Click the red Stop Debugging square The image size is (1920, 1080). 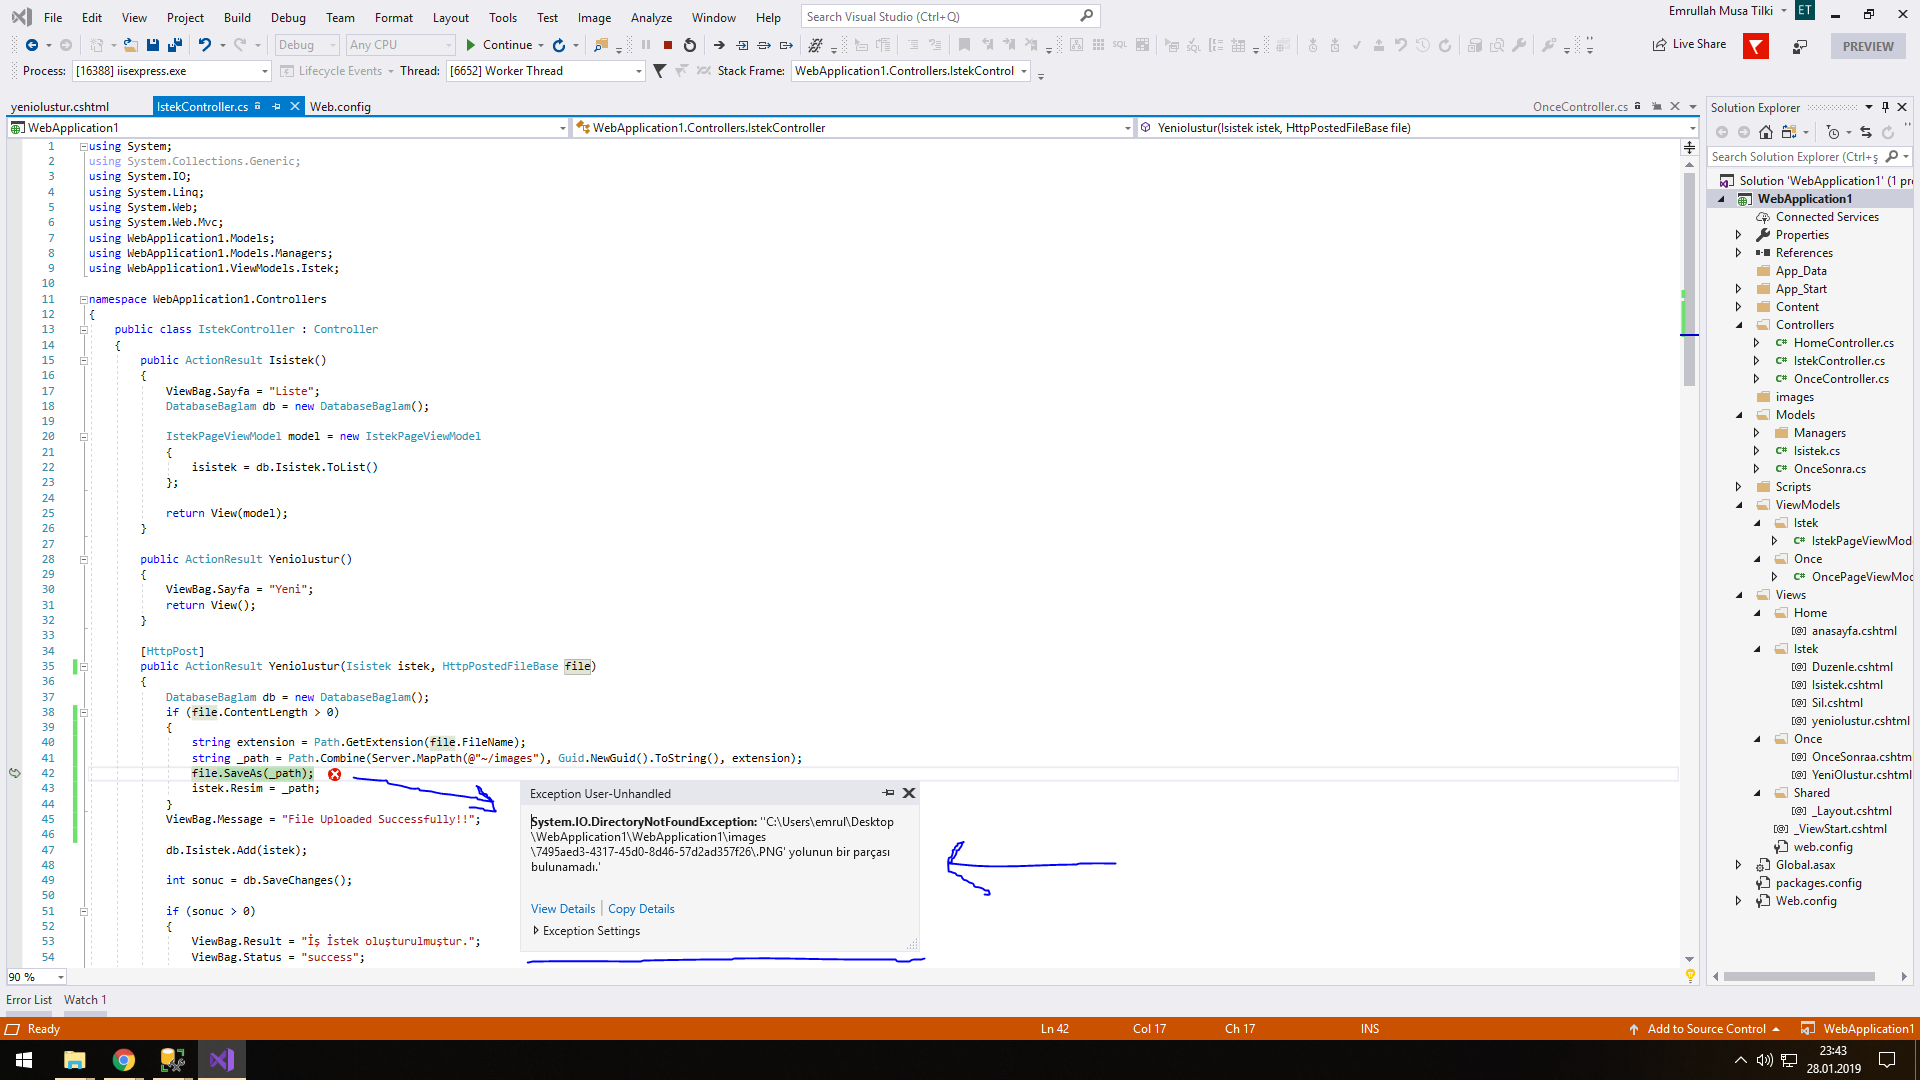(x=668, y=45)
